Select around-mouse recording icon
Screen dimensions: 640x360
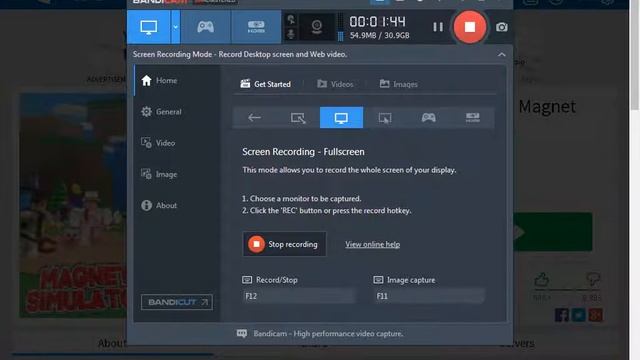point(385,118)
